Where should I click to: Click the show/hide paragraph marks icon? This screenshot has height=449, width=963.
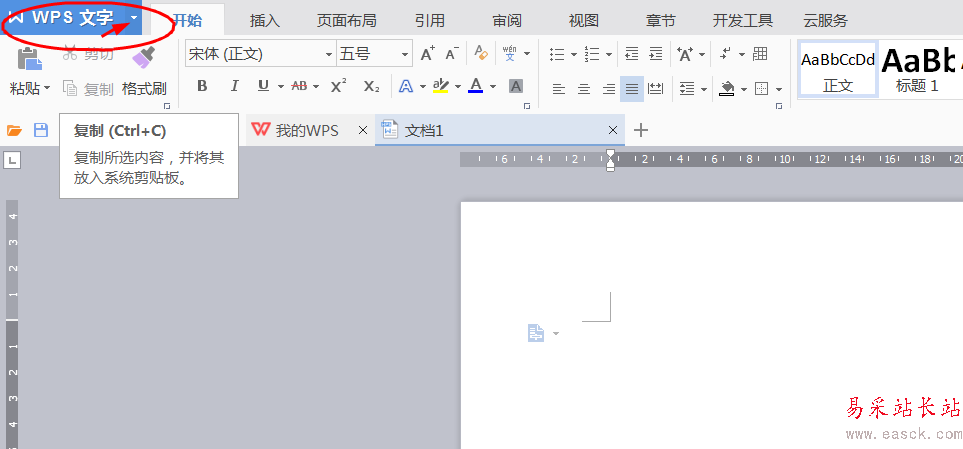coord(725,54)
